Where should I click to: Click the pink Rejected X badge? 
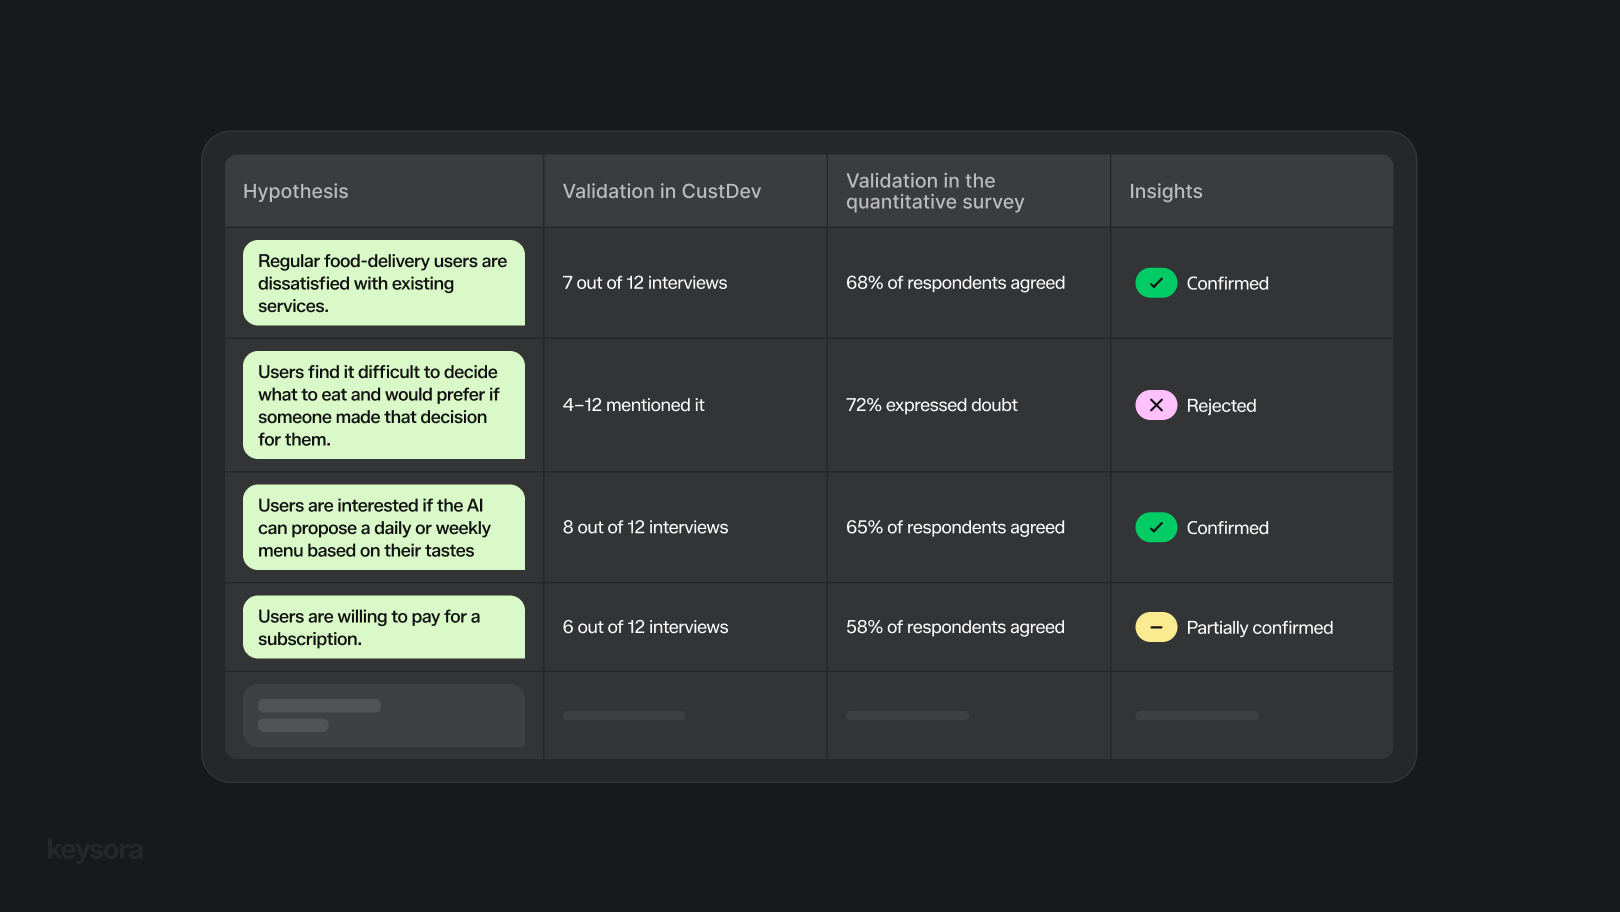(1155, 405)
